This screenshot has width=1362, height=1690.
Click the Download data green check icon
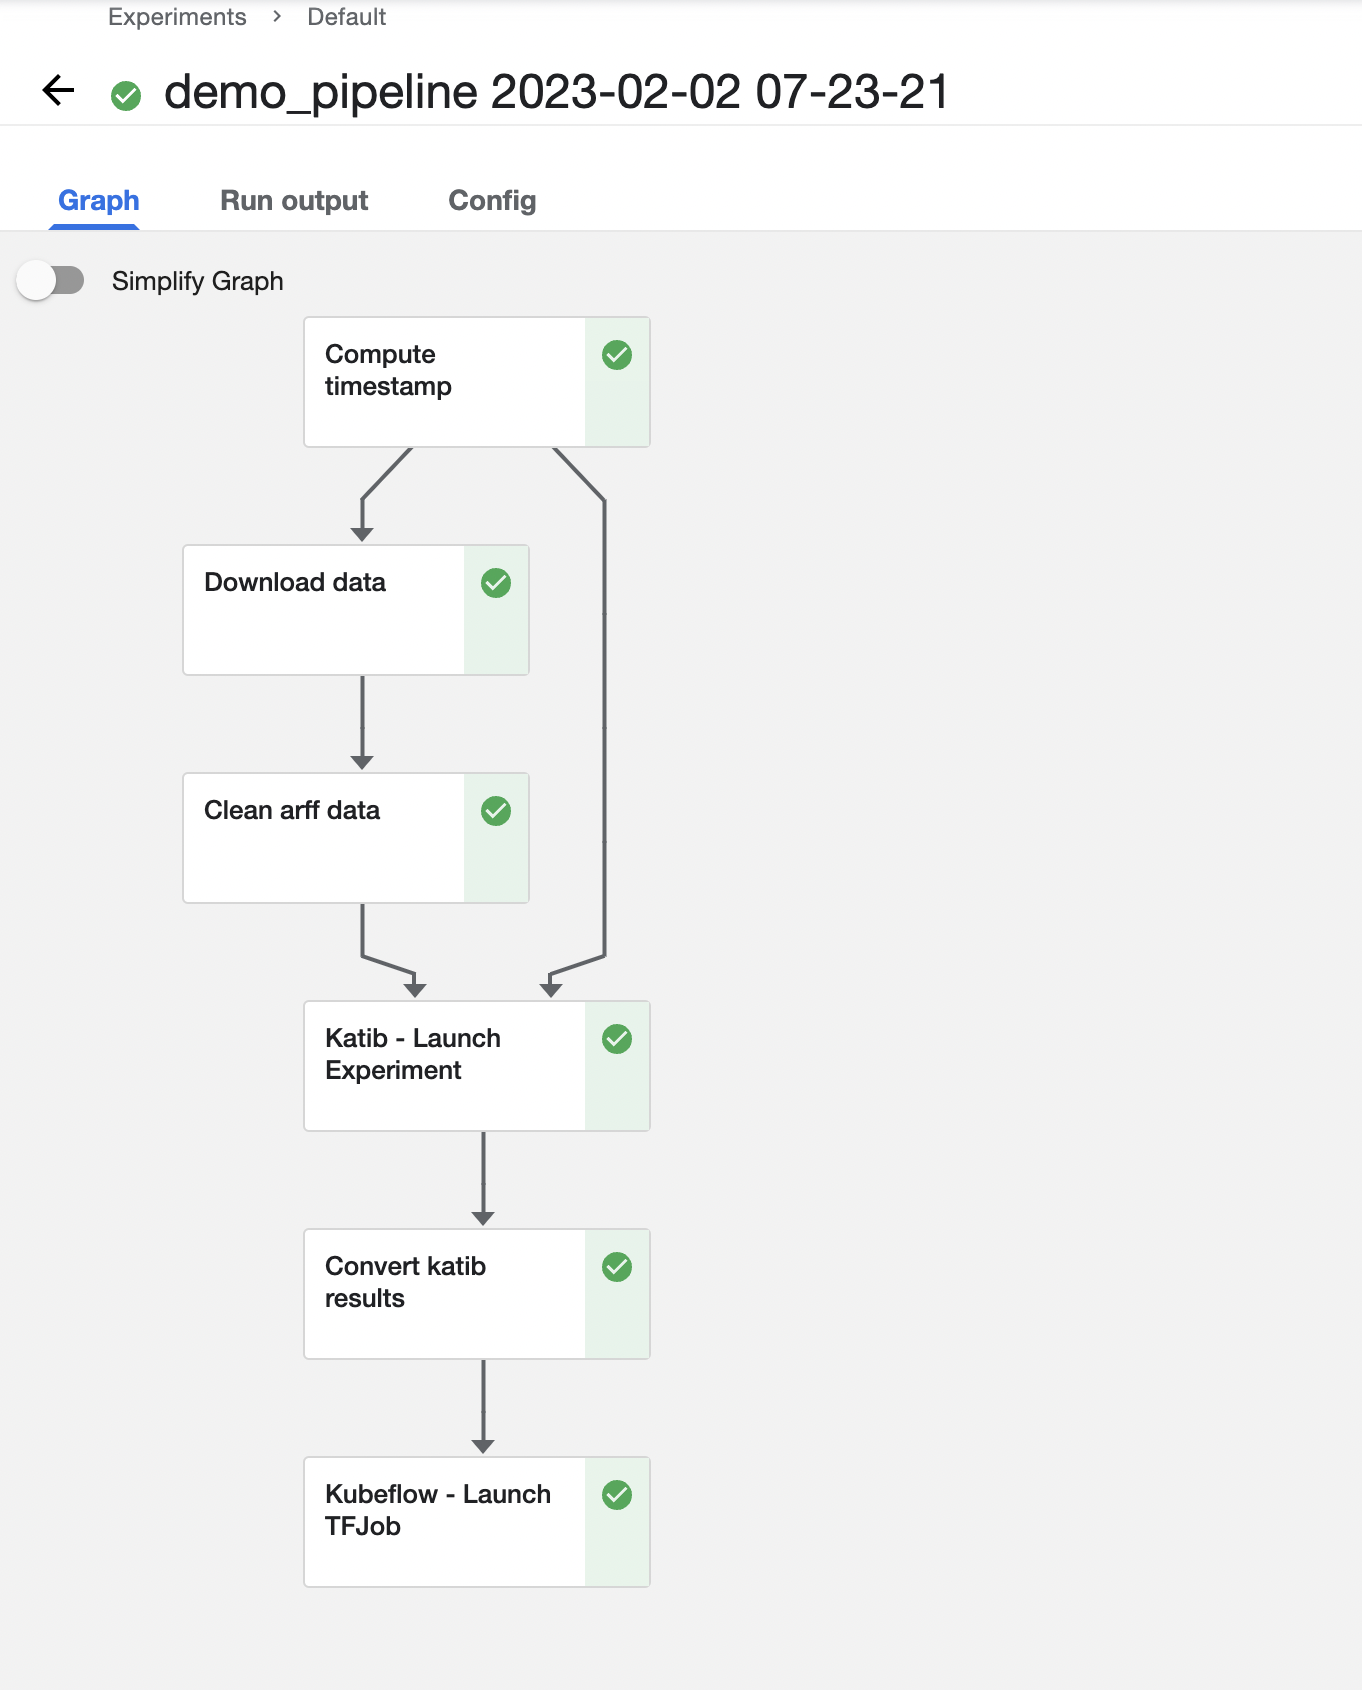pyautogui.click(x=496, y=583)
